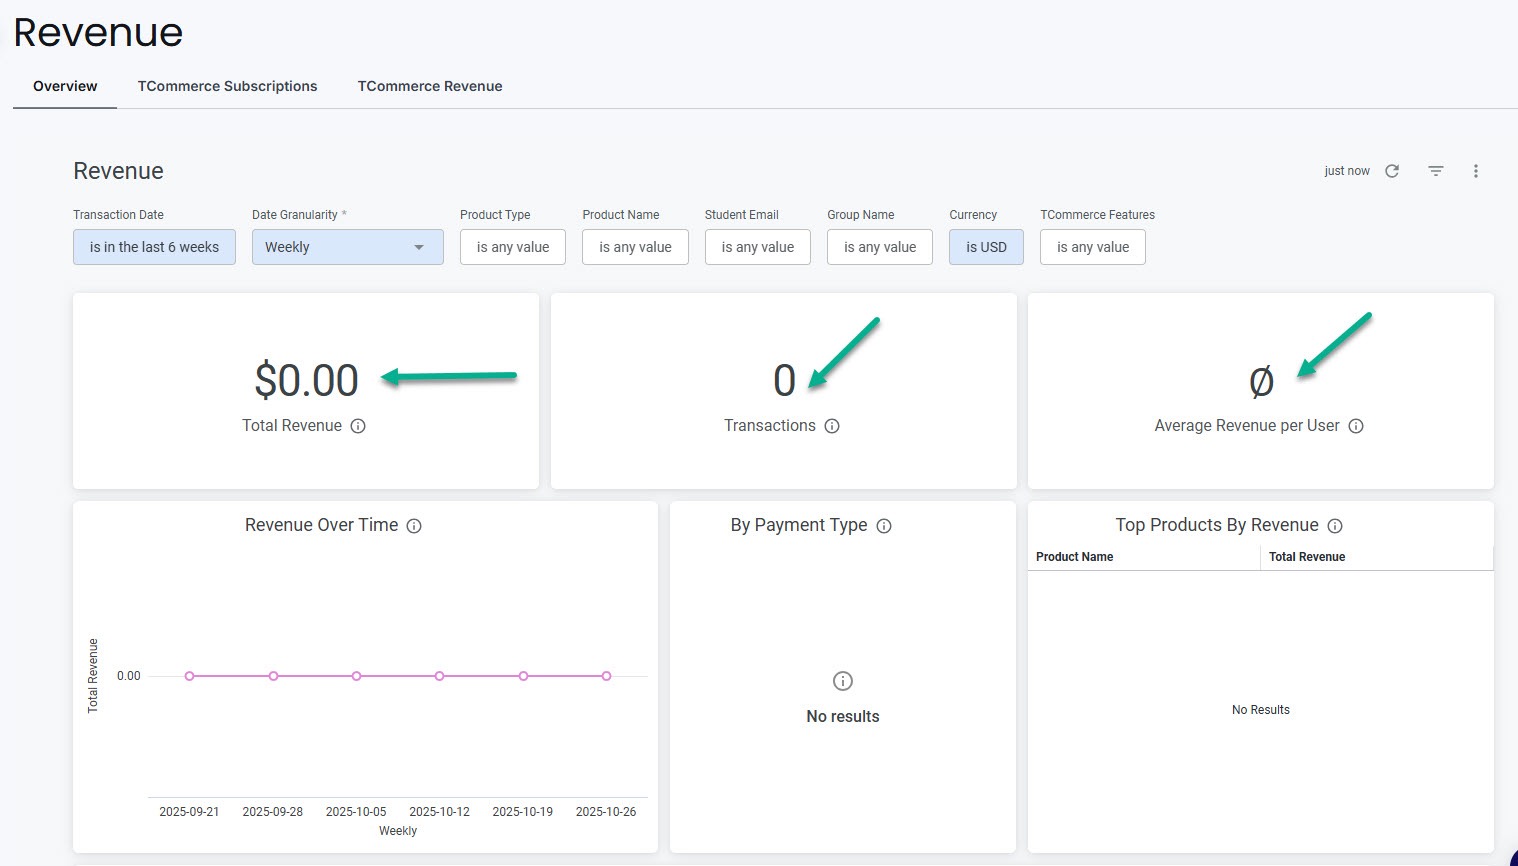Show info for Revenue Over Time
Screen dimensions: 1518x866
click(414, 526)
